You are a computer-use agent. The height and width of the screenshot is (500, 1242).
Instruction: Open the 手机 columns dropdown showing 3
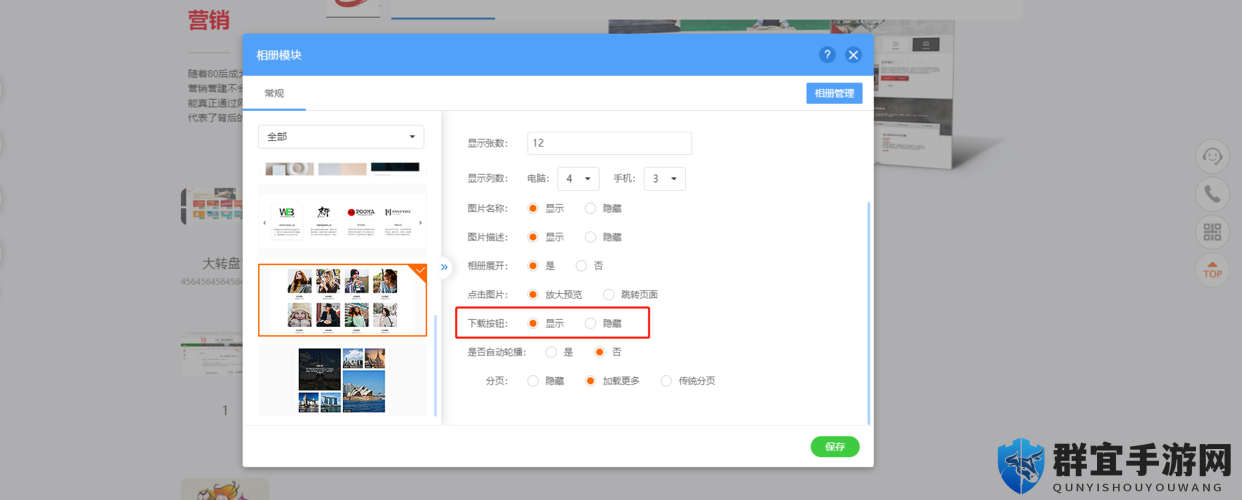pyautogui.click(x=664, y=179)
